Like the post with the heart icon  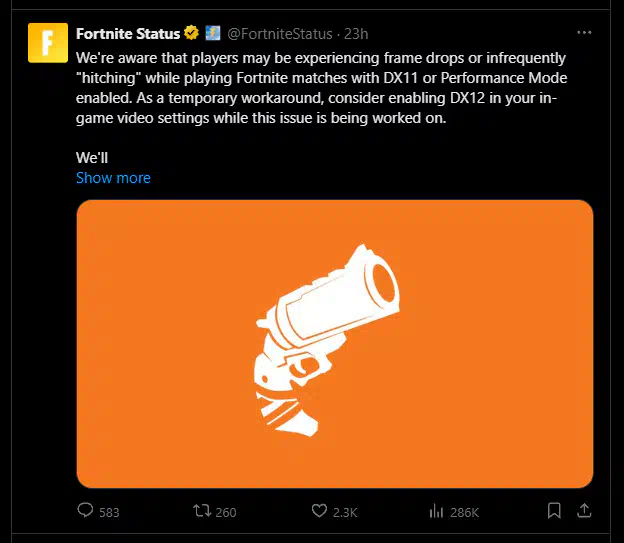[319, 511]
